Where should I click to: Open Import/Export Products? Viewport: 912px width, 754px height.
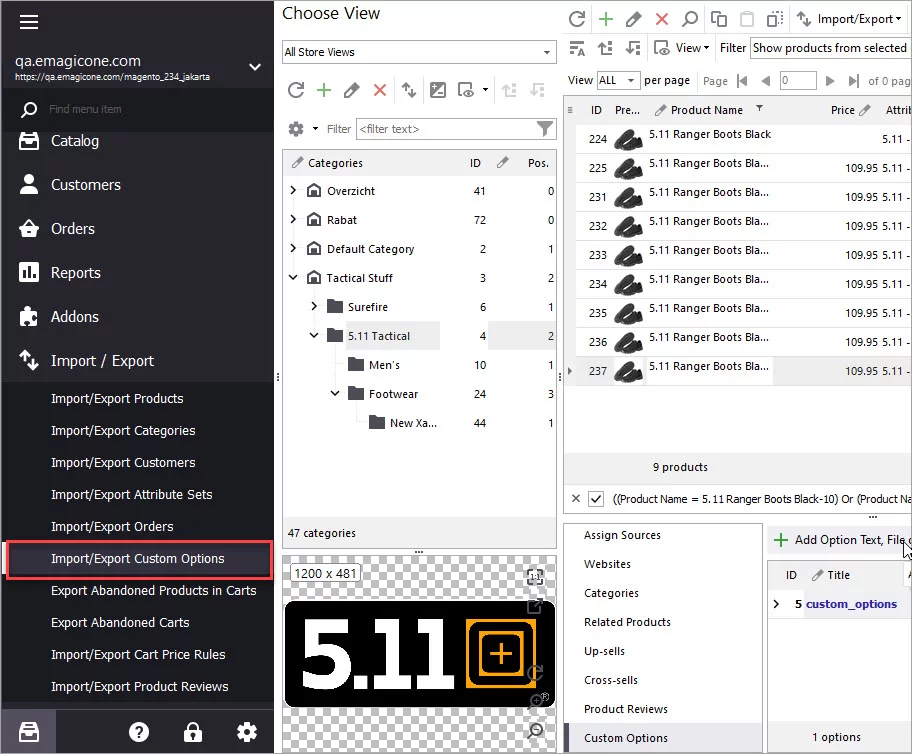pyautogui.click(x=117, y=399)
